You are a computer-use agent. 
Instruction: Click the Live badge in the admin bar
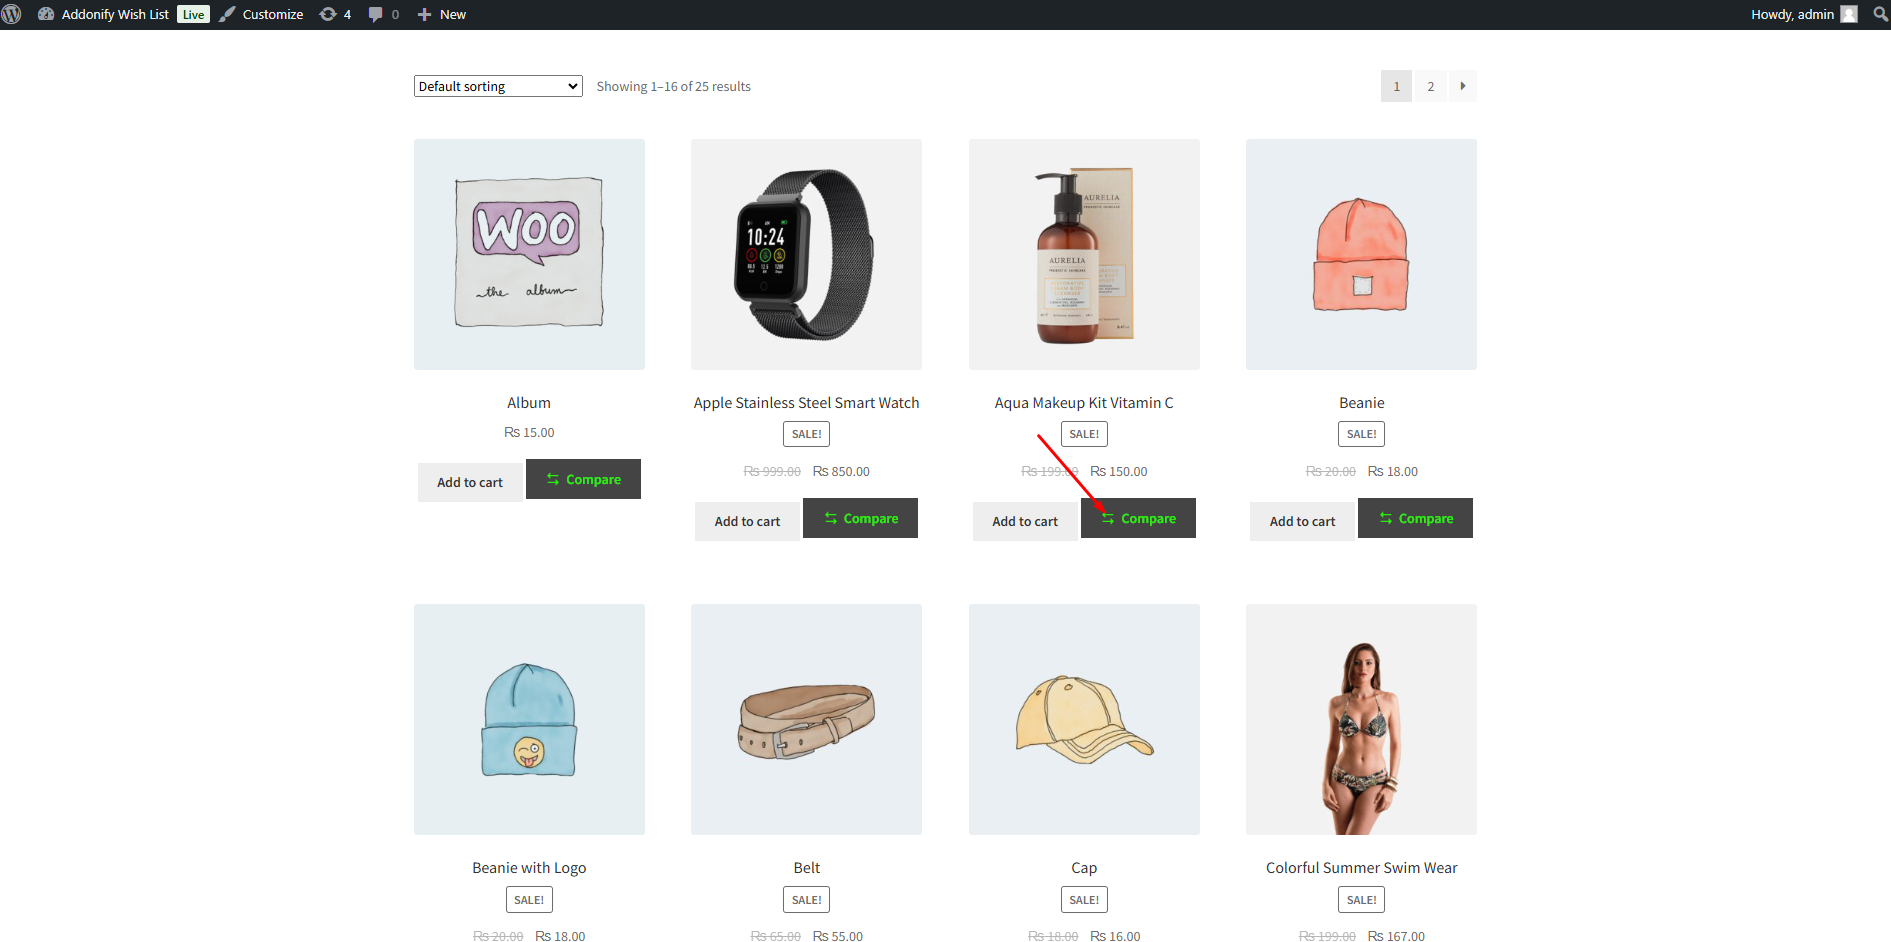193,14
